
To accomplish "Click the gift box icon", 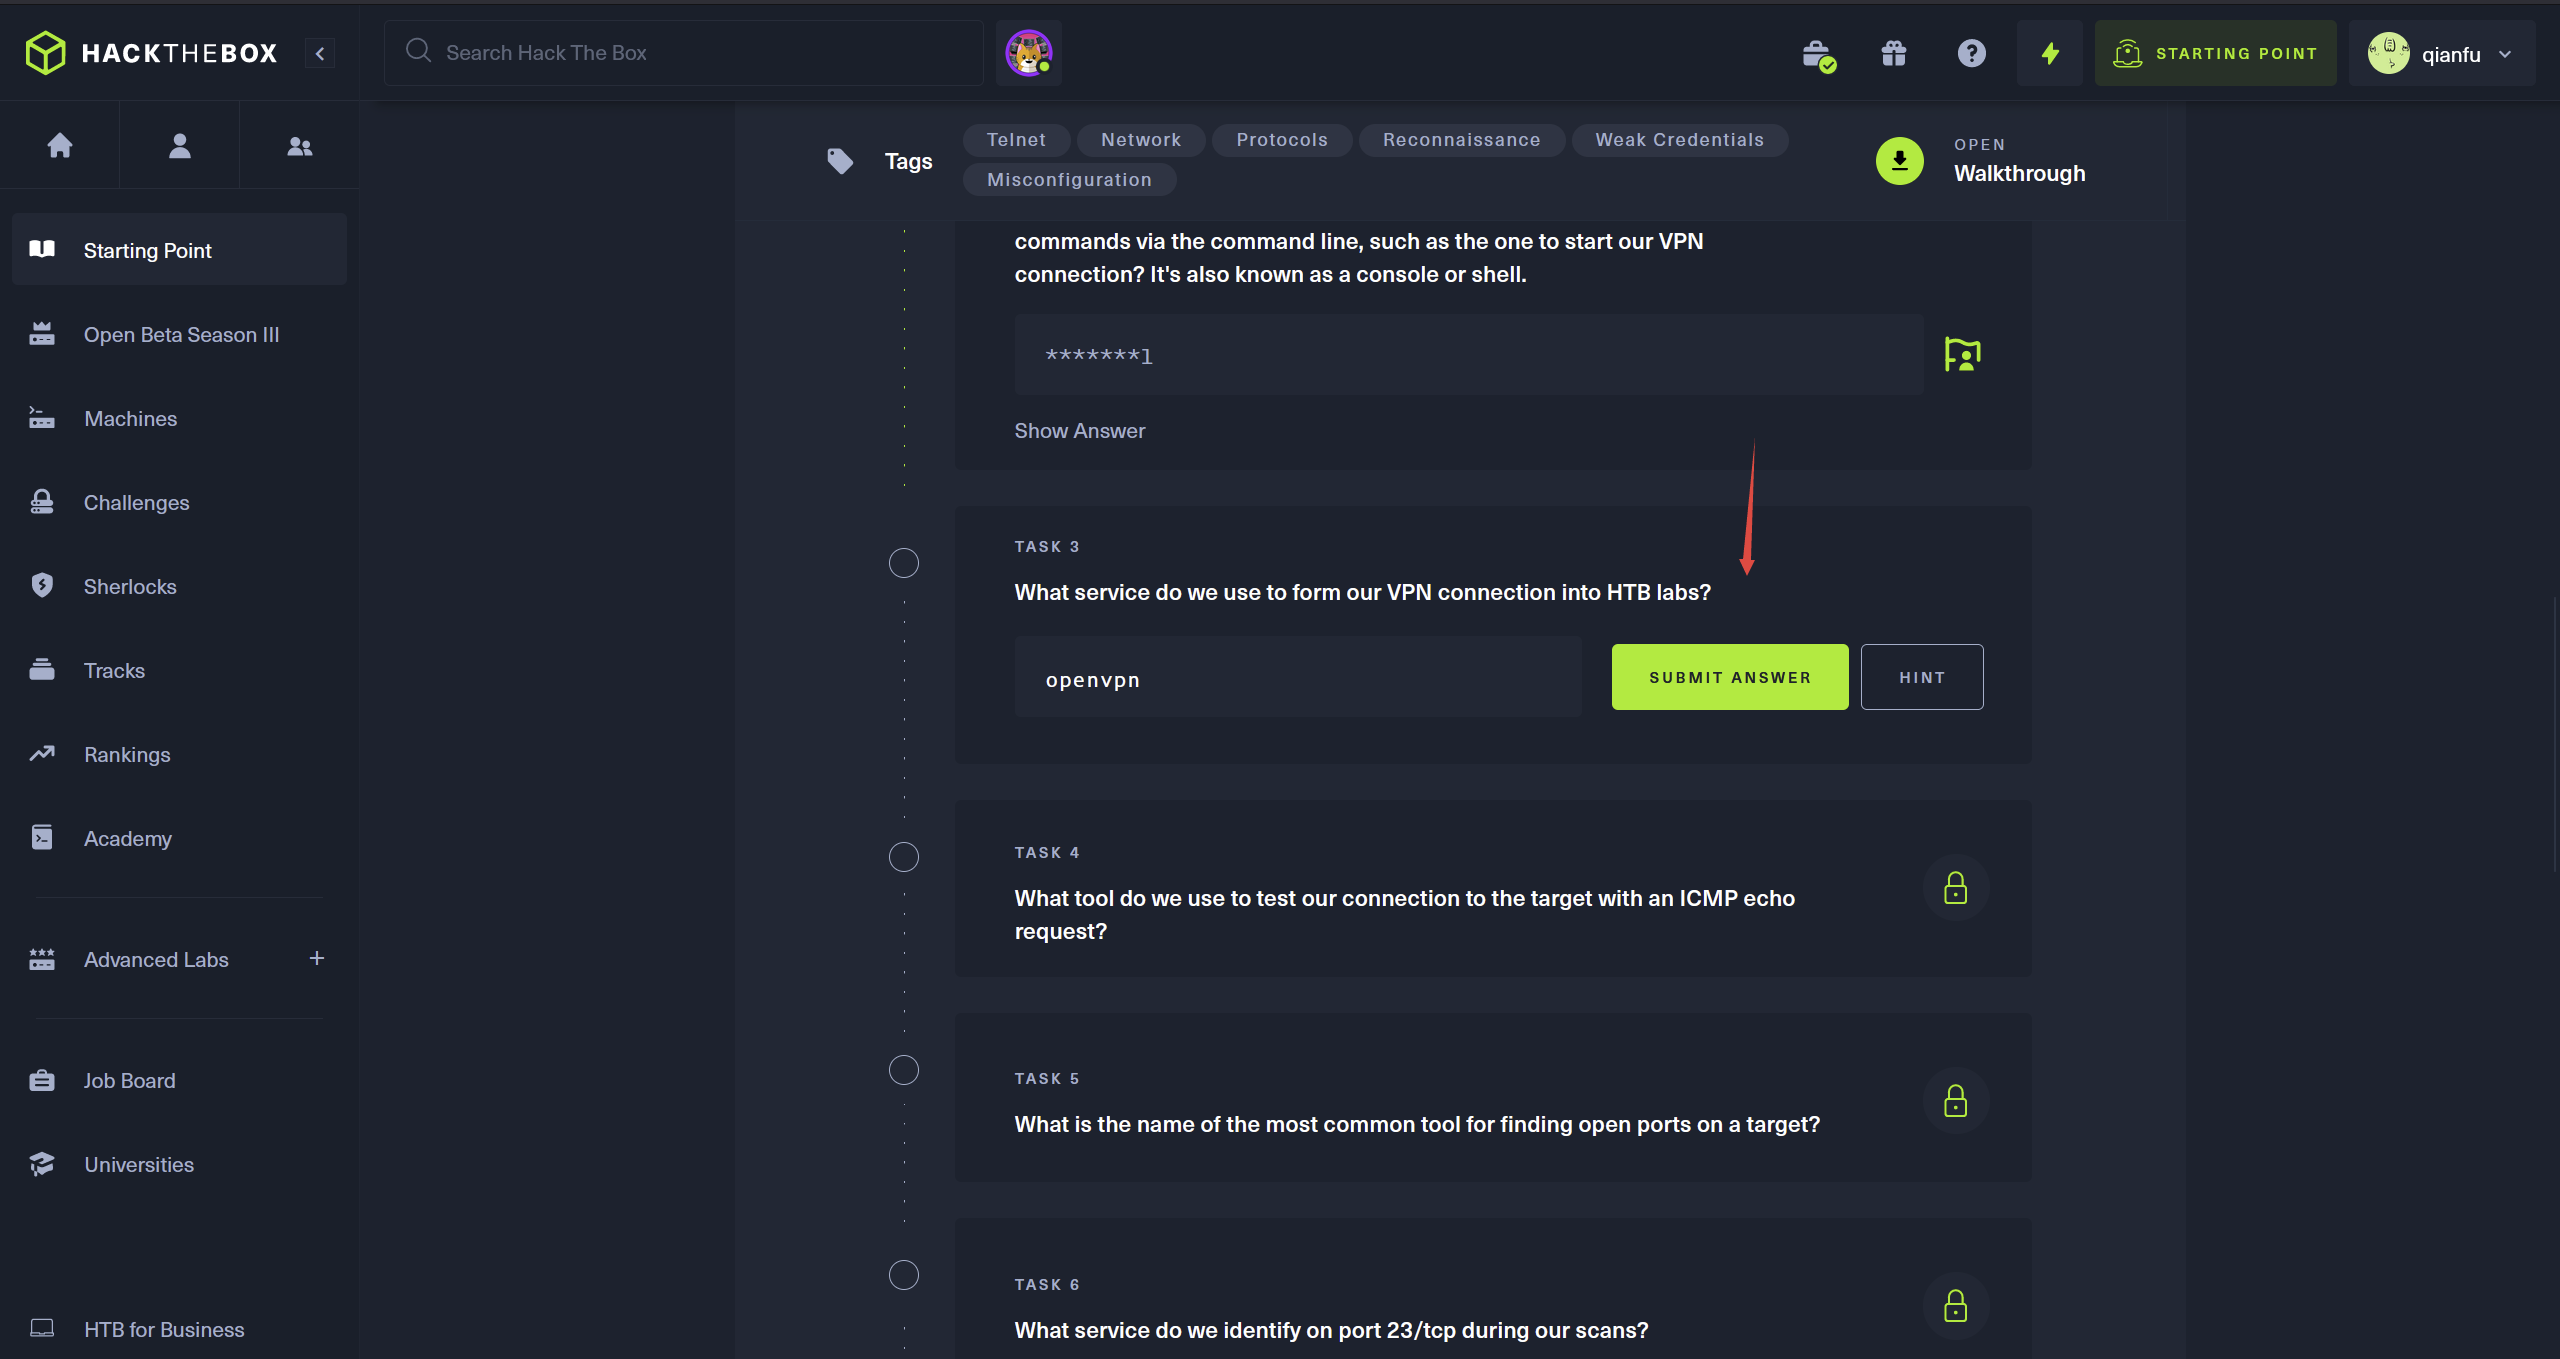I will 1894,53.
